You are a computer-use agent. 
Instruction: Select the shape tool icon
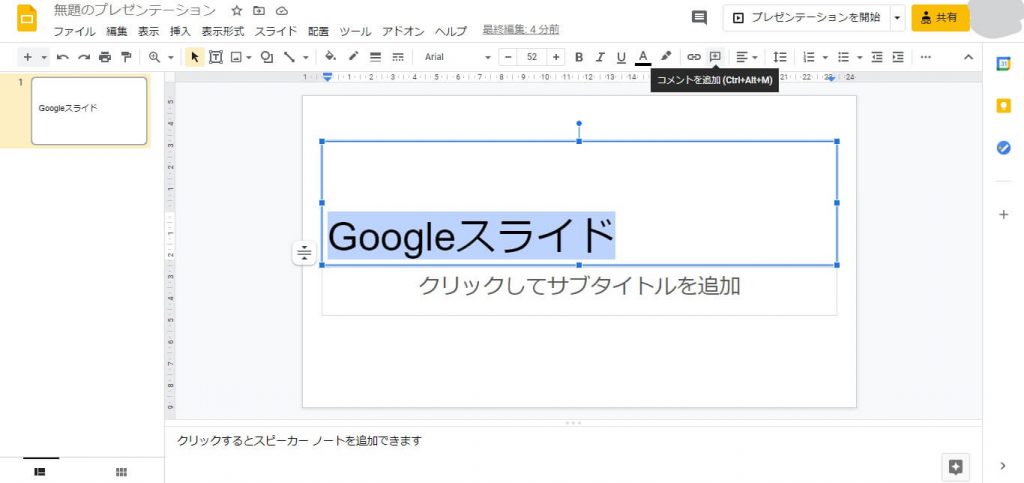(266, 57)
